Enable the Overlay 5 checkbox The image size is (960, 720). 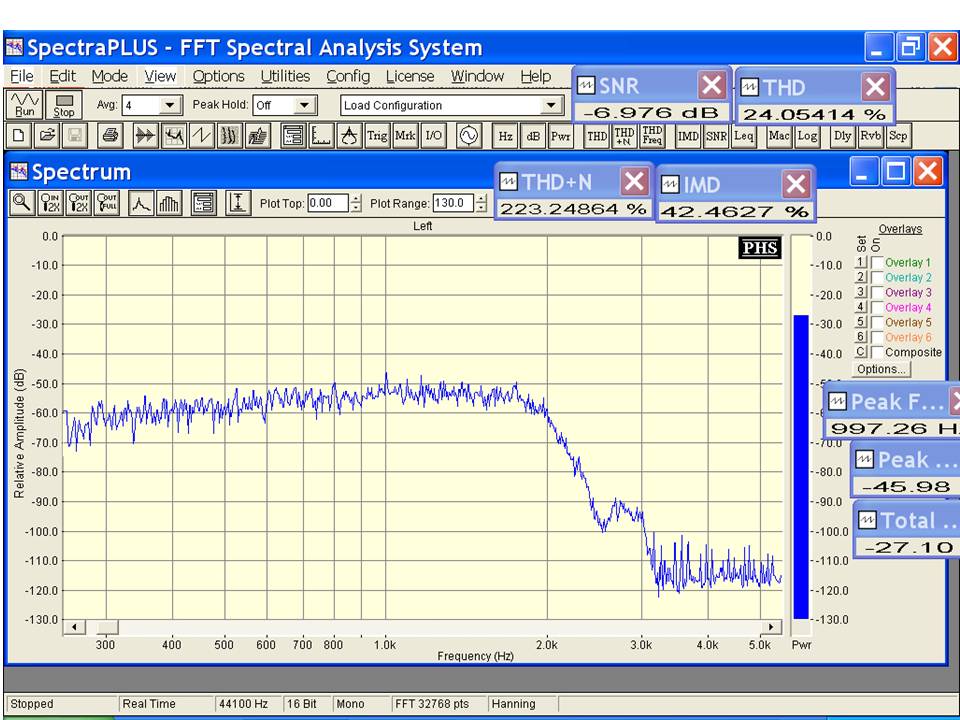(x=877, y=322)
